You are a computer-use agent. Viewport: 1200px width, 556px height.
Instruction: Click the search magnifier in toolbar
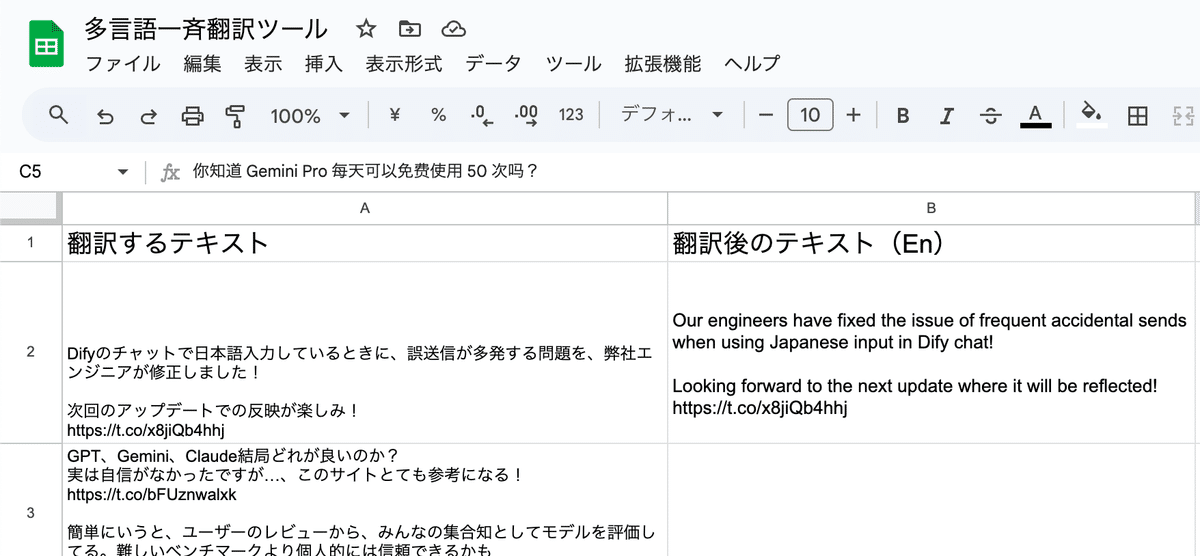(59, 115)
